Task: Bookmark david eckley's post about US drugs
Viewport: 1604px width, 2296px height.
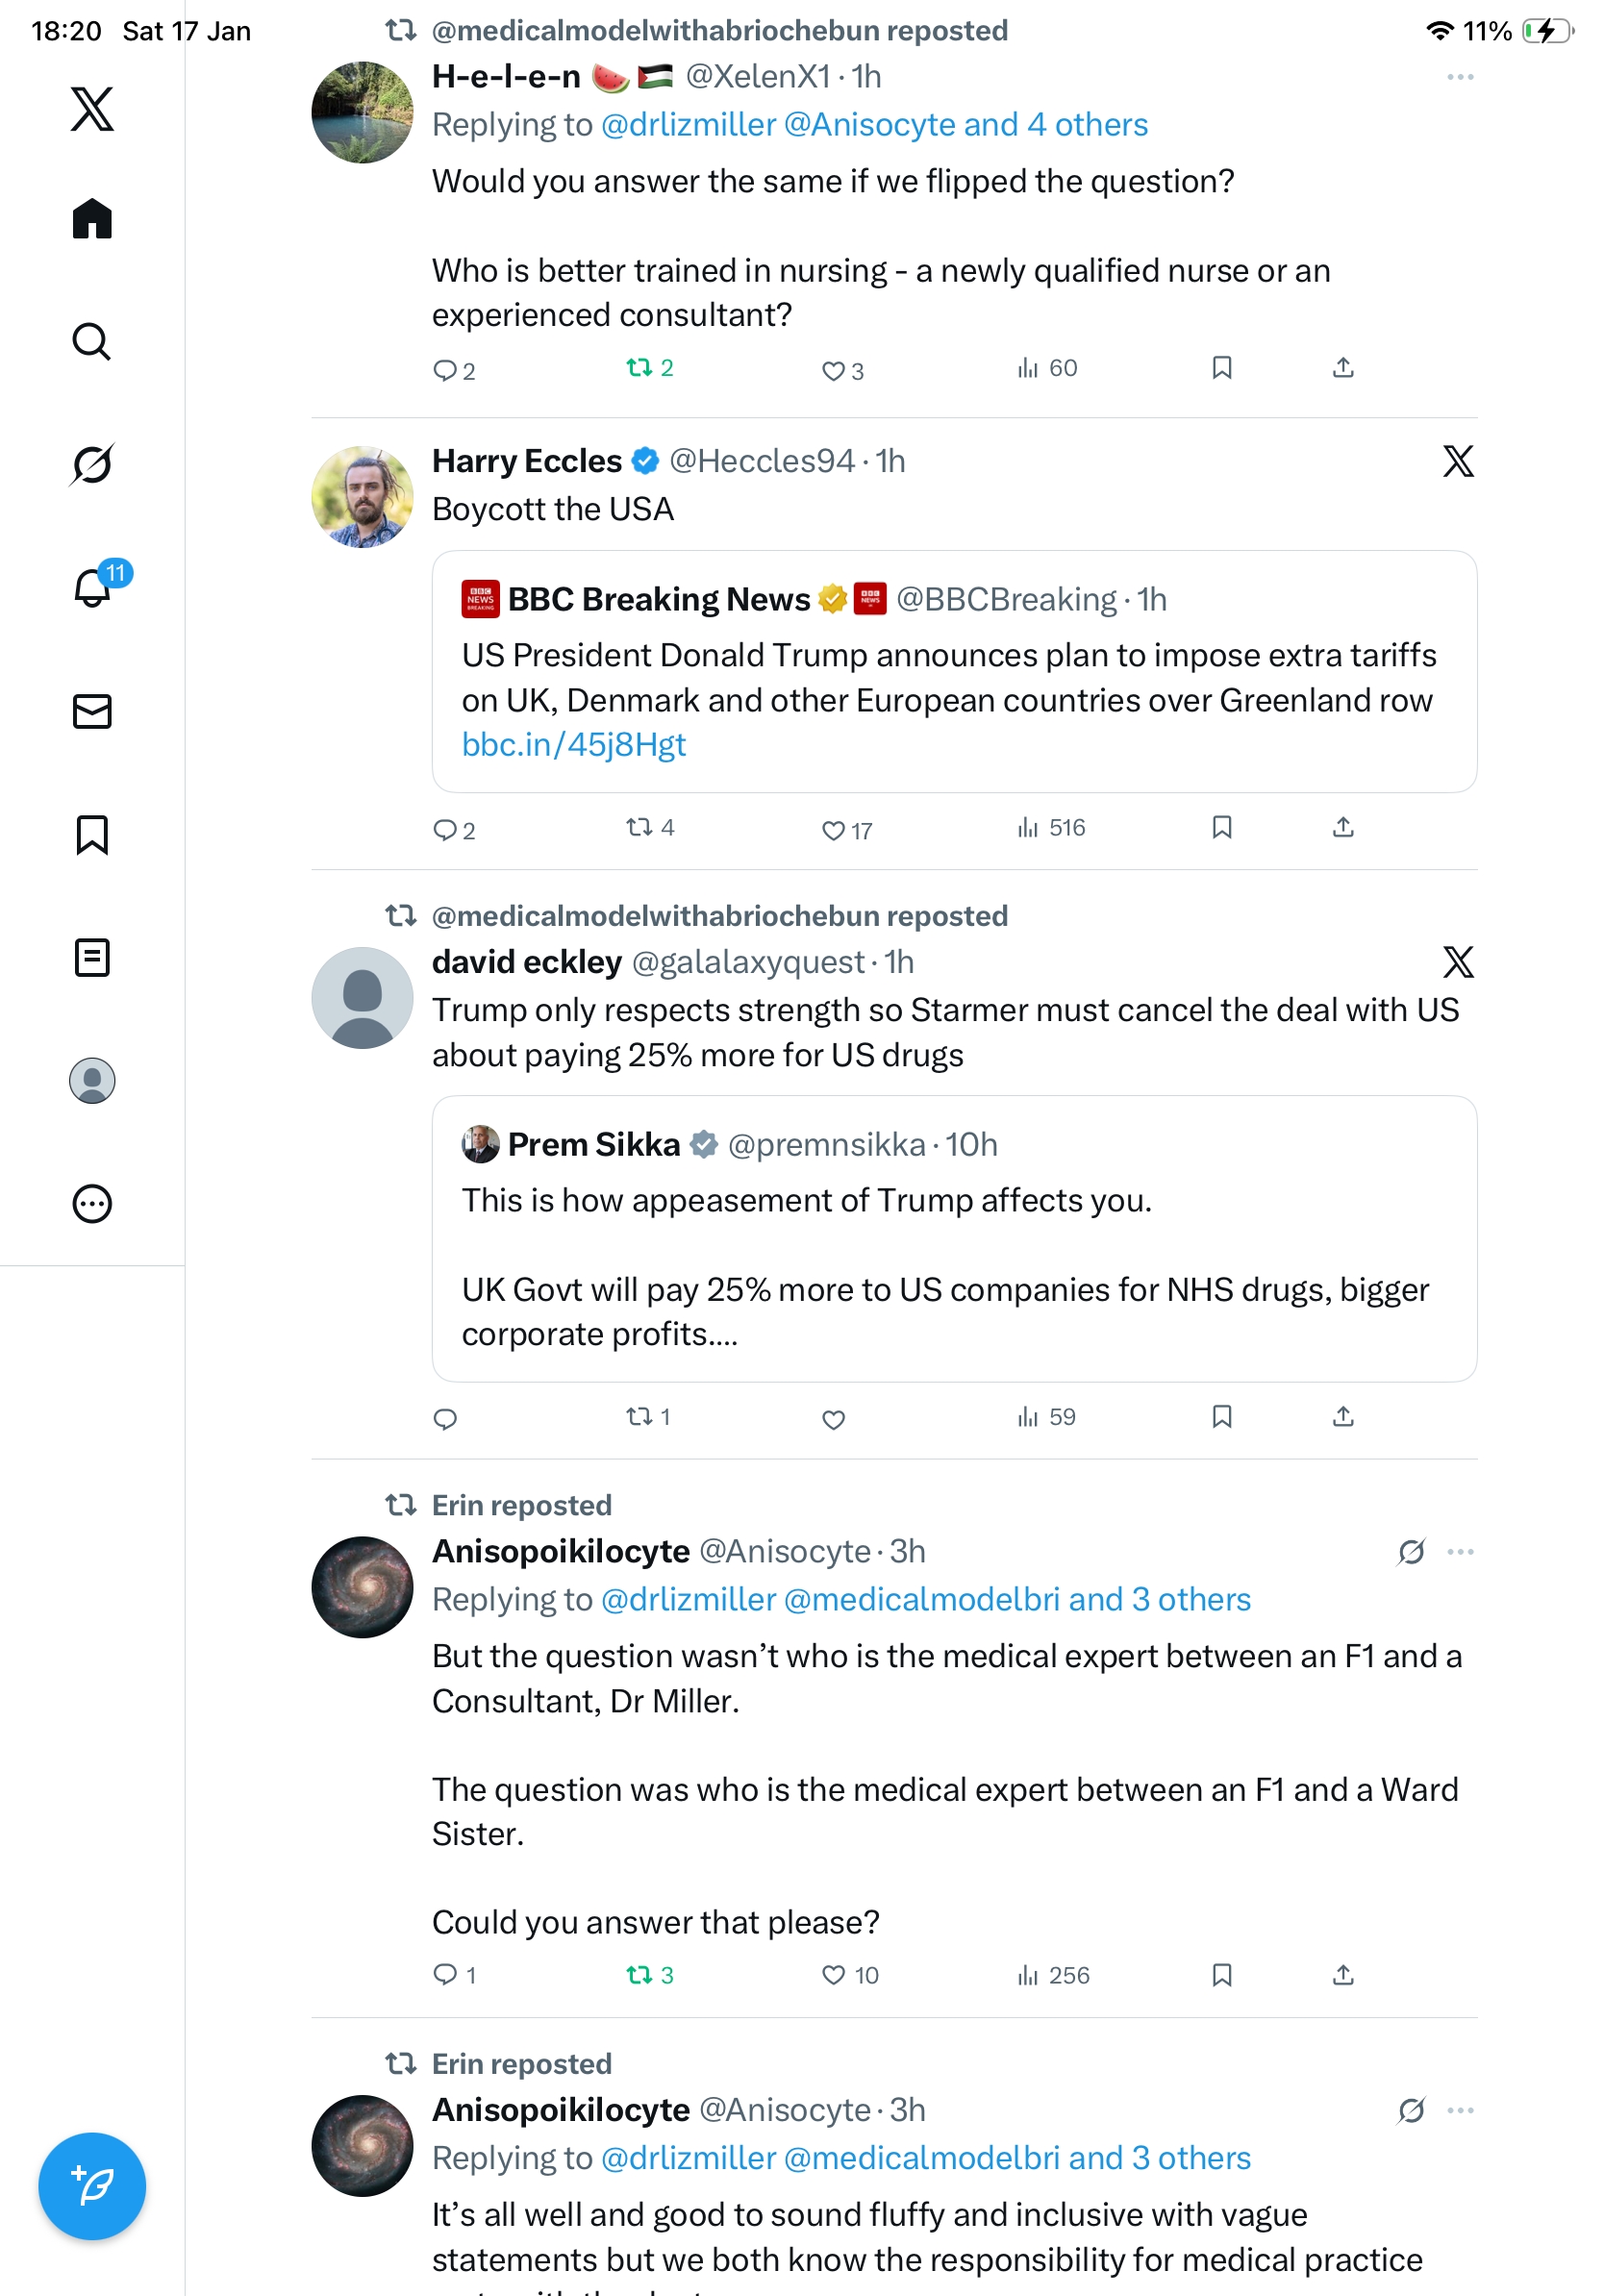Action: (1221, 1416)
